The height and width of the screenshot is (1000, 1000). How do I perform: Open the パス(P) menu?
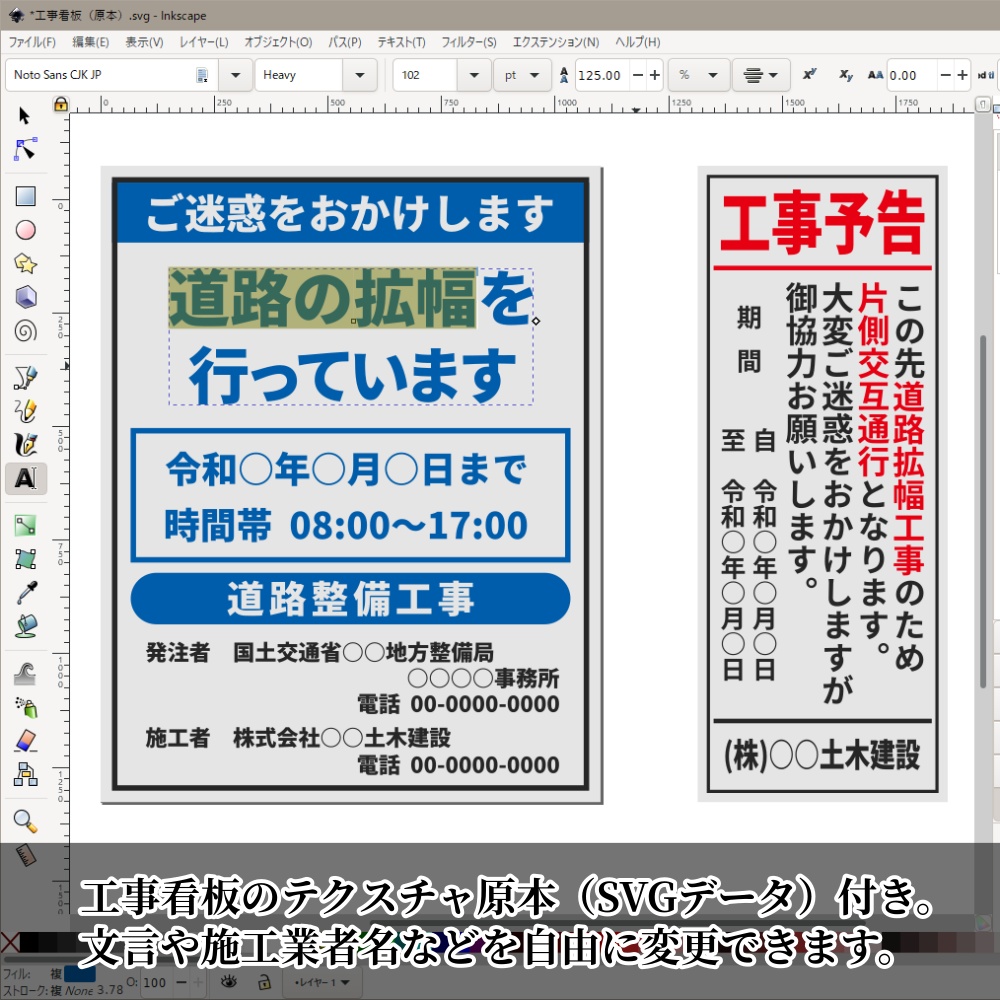click(345, 42)
